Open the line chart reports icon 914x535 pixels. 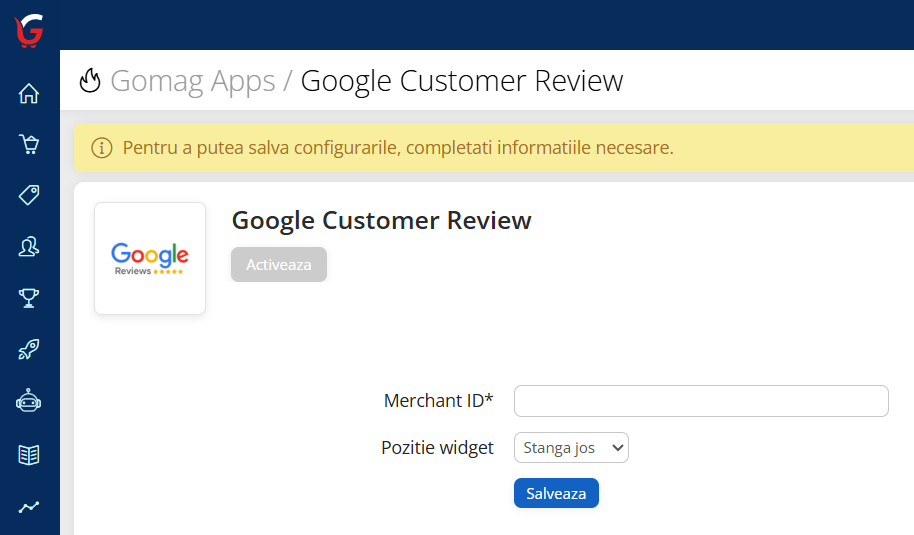[x=29, y=507]
